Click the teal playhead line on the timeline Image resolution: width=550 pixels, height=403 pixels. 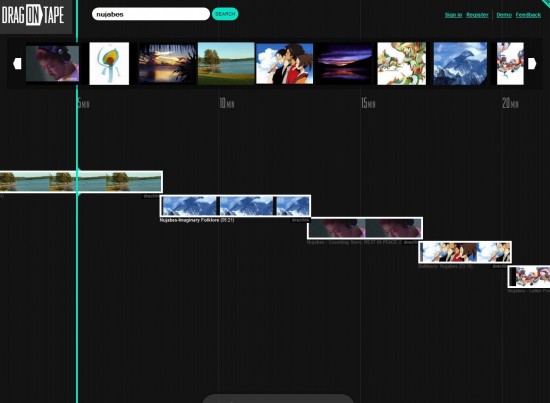77,246
